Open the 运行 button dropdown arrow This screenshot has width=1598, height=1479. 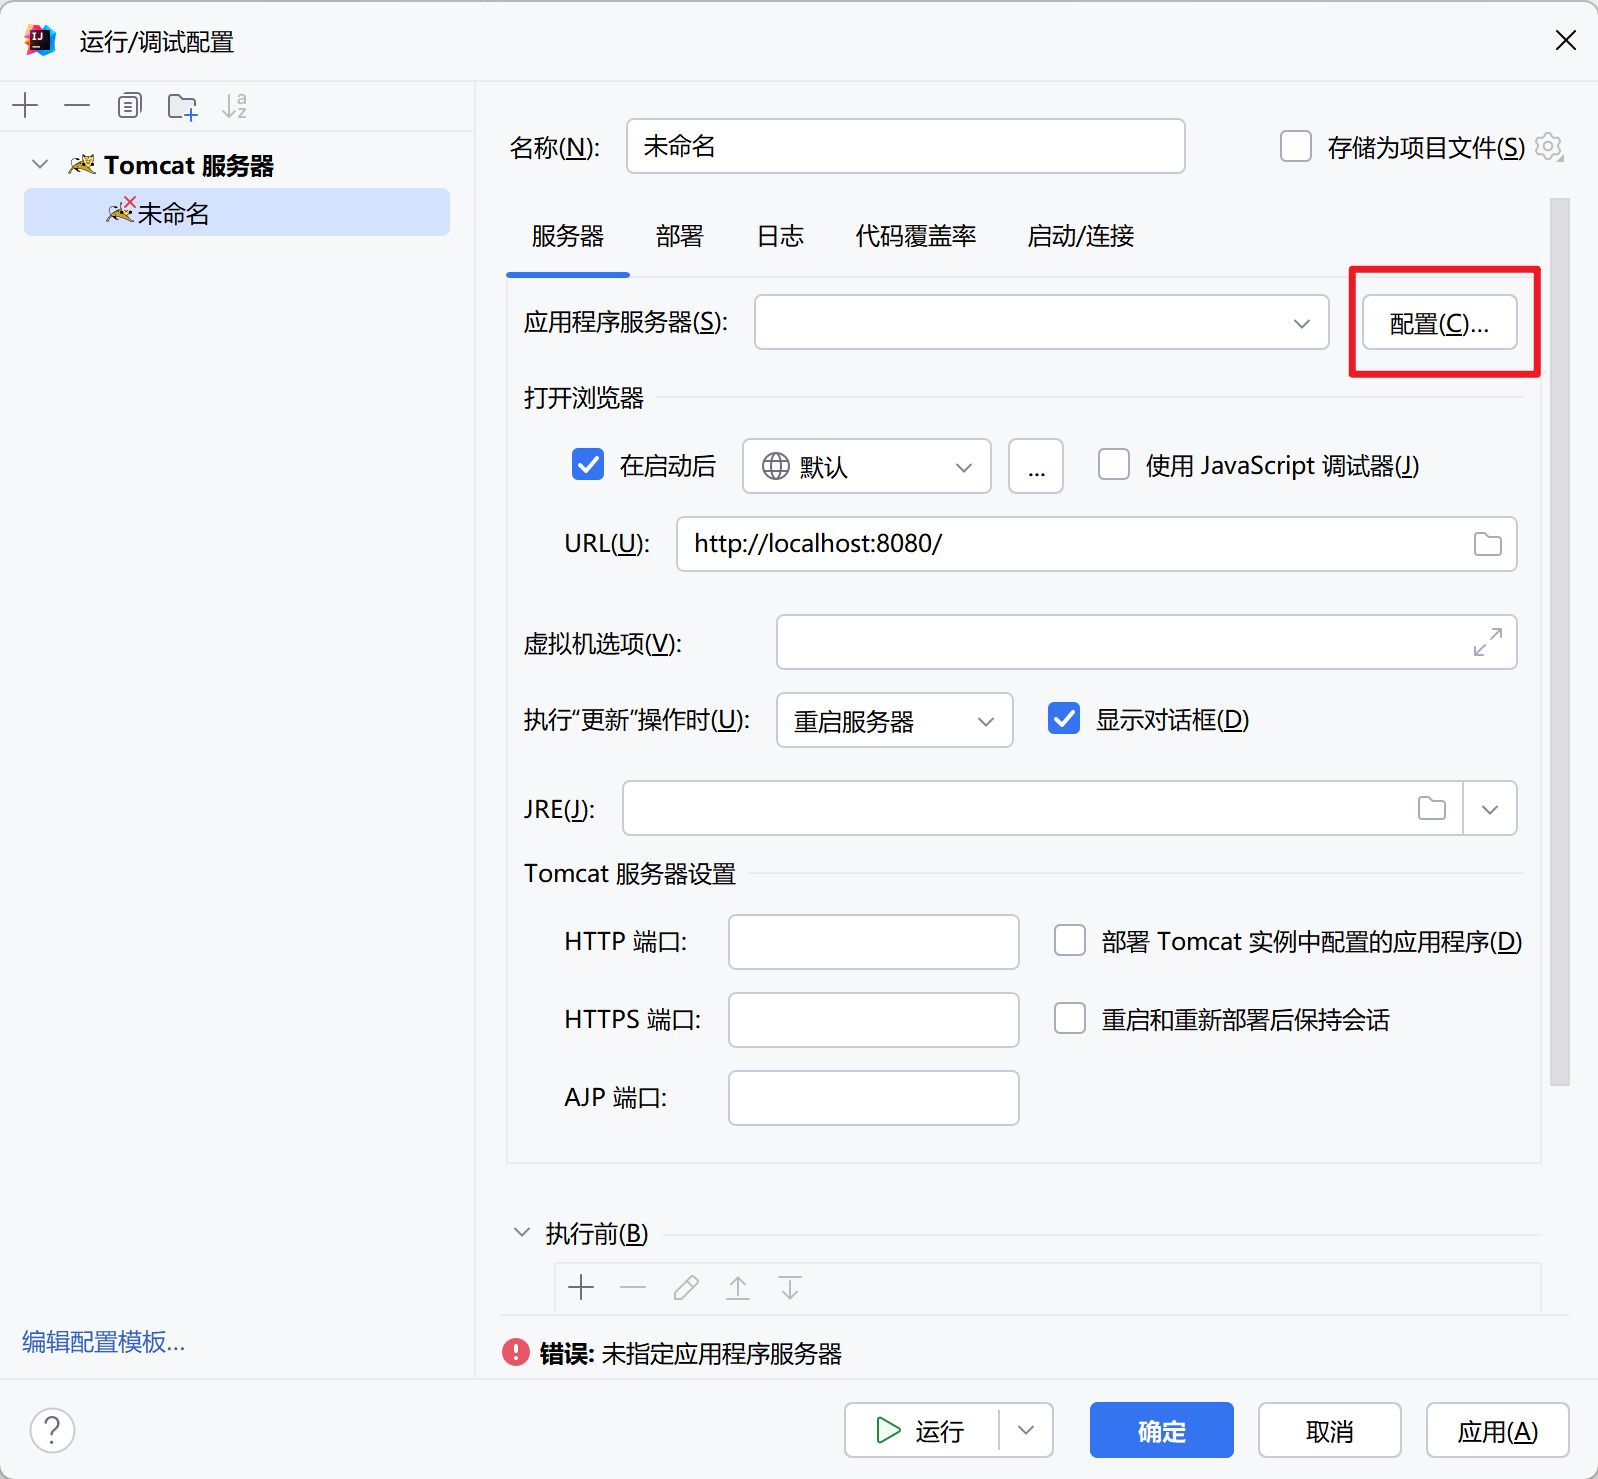[1026, 1430]
